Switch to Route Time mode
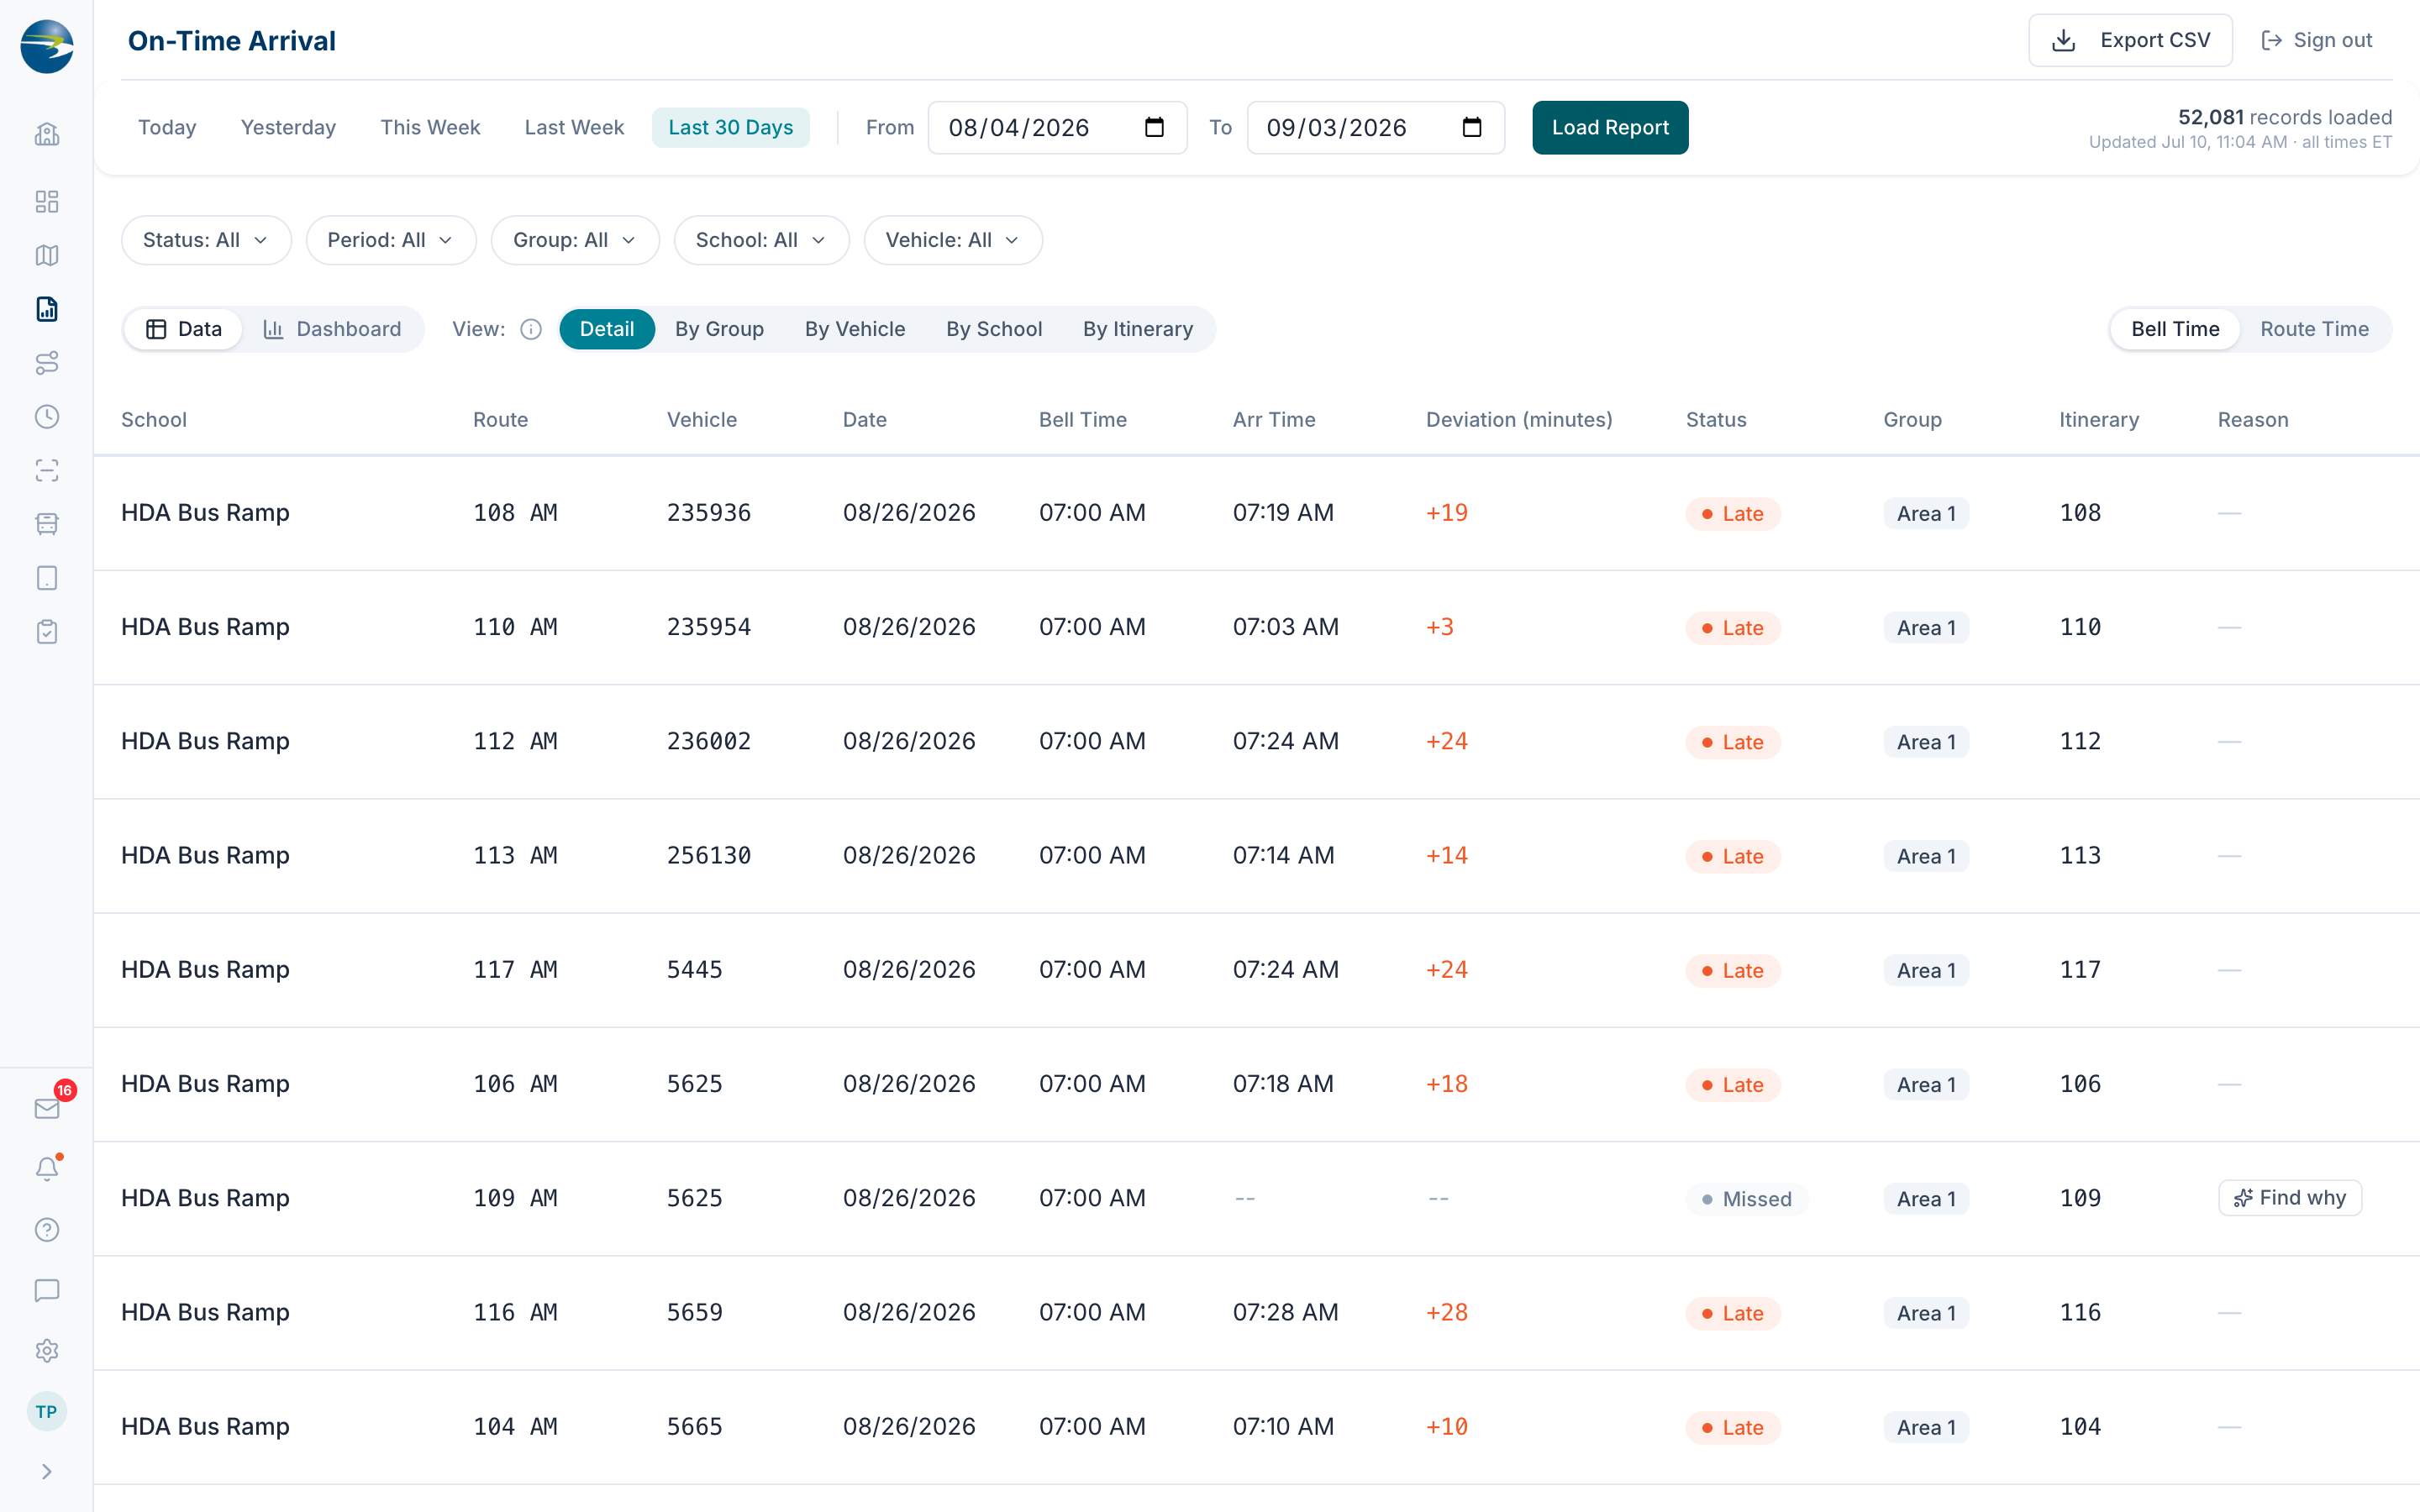Screen dimensions: 2420x1512 (2314, 329)
